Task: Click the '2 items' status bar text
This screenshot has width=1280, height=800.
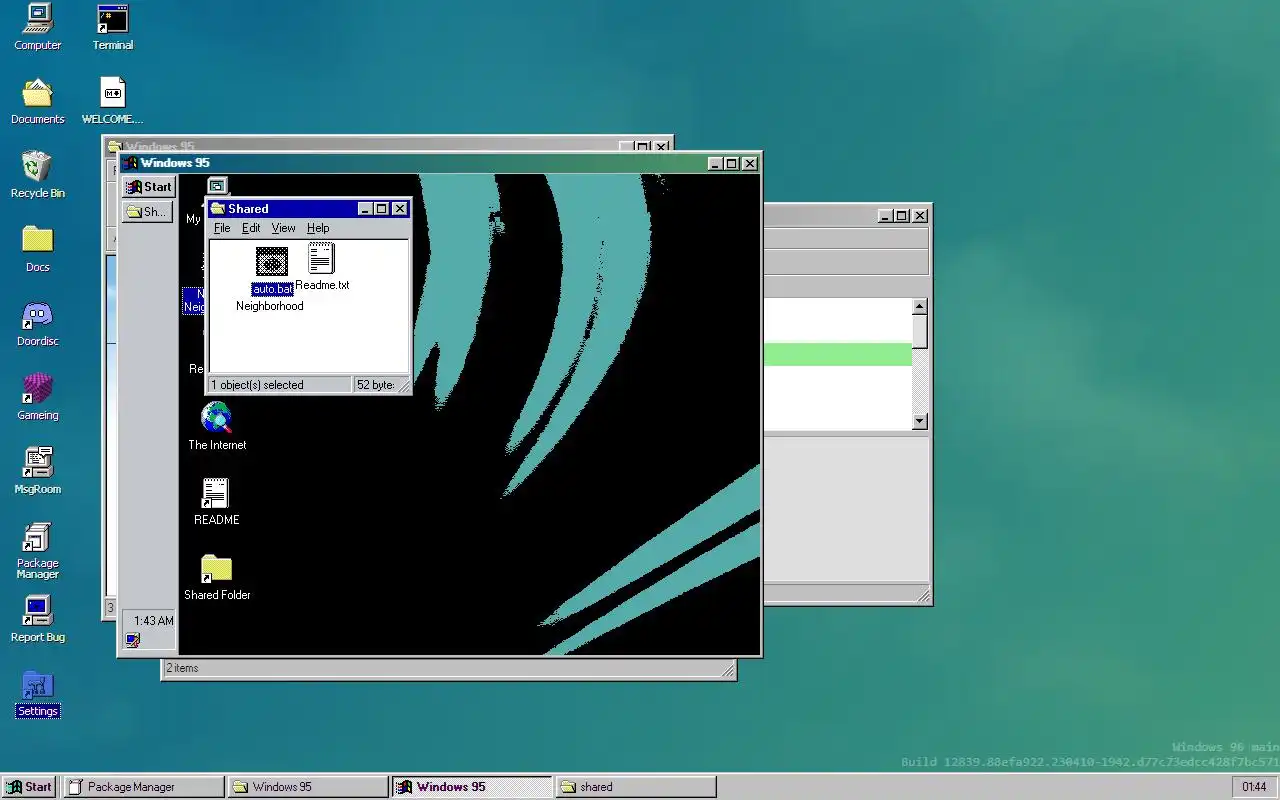Action: pos(182,668)
